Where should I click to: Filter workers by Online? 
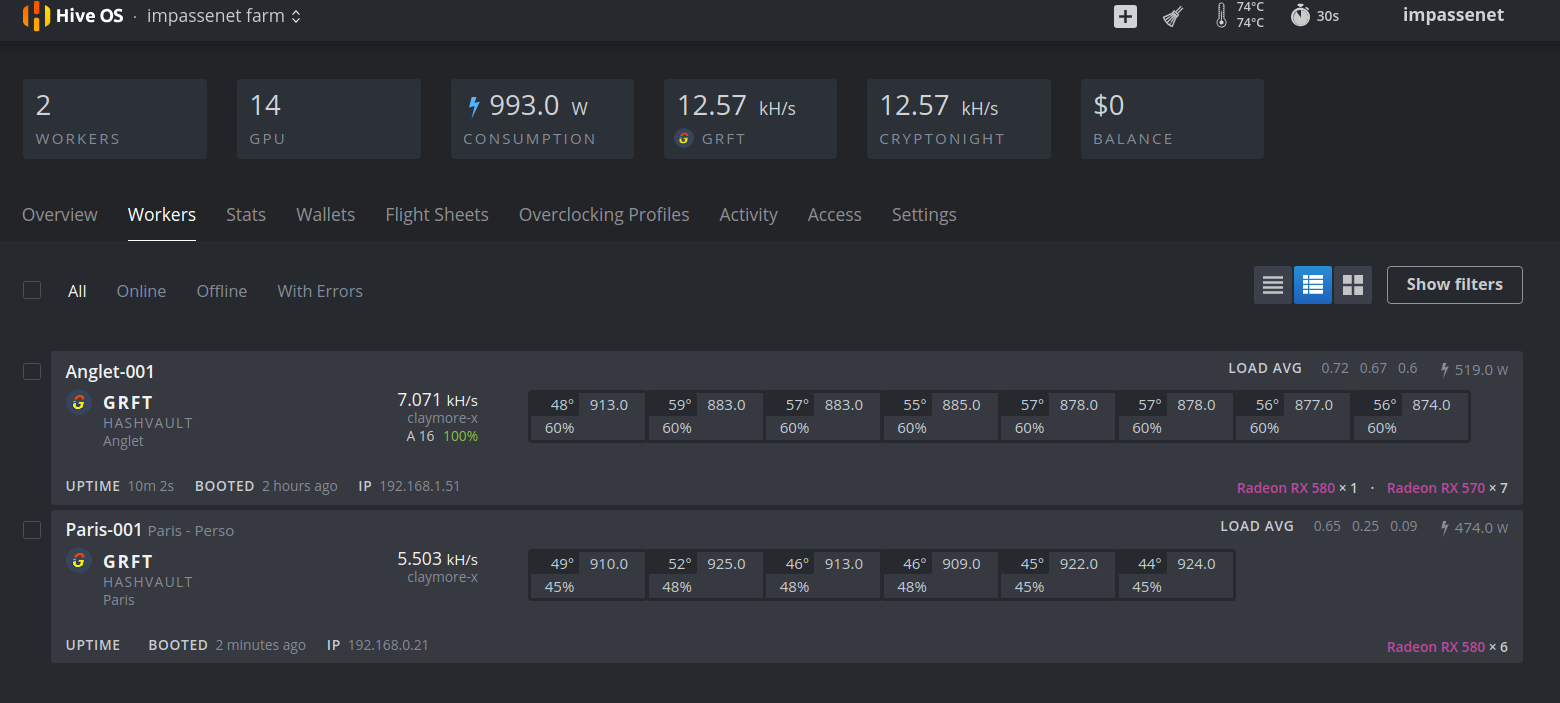pyautogui.click(x=141, y=291)
